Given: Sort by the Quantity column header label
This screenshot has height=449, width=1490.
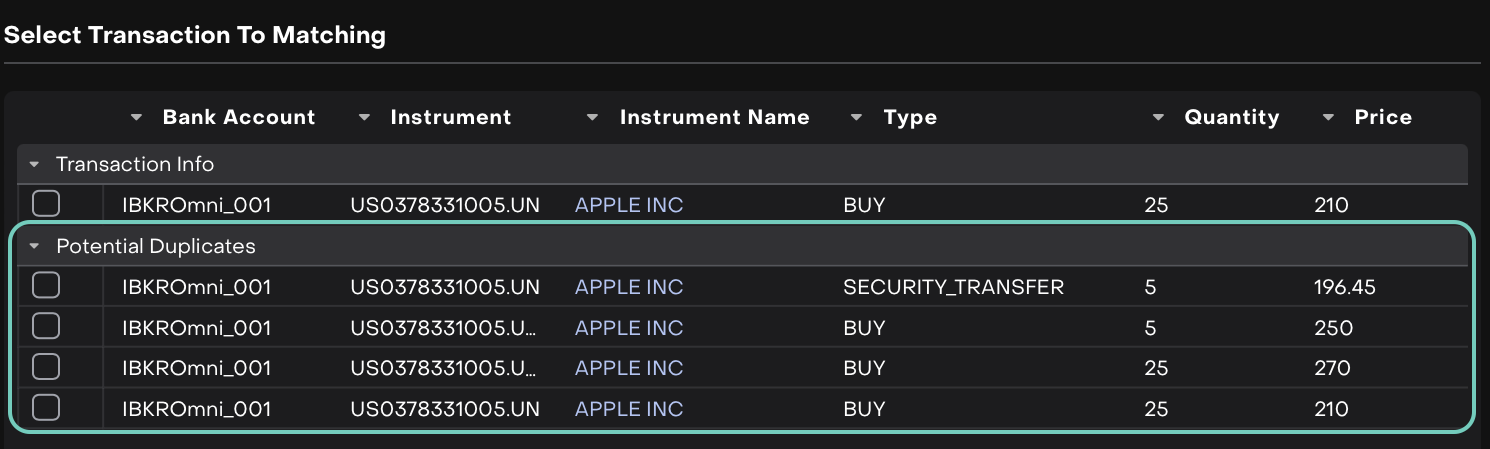Looking at the screenshot, I should click(x=1231, y=118).
